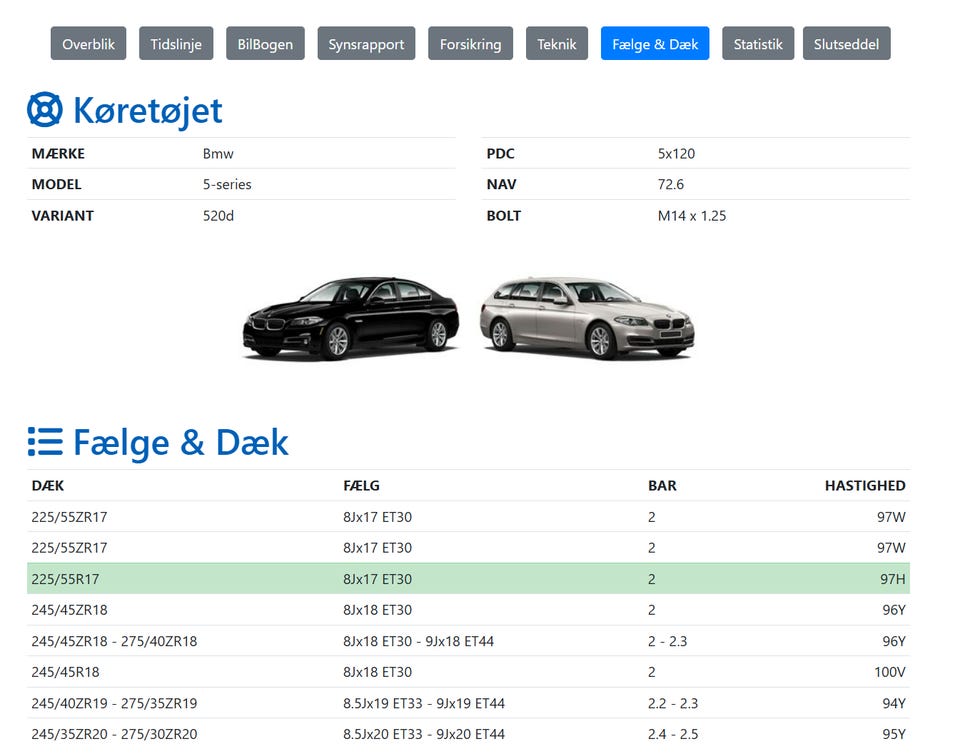
Task: Click the silver BMW wagon image
Action: 587,318
